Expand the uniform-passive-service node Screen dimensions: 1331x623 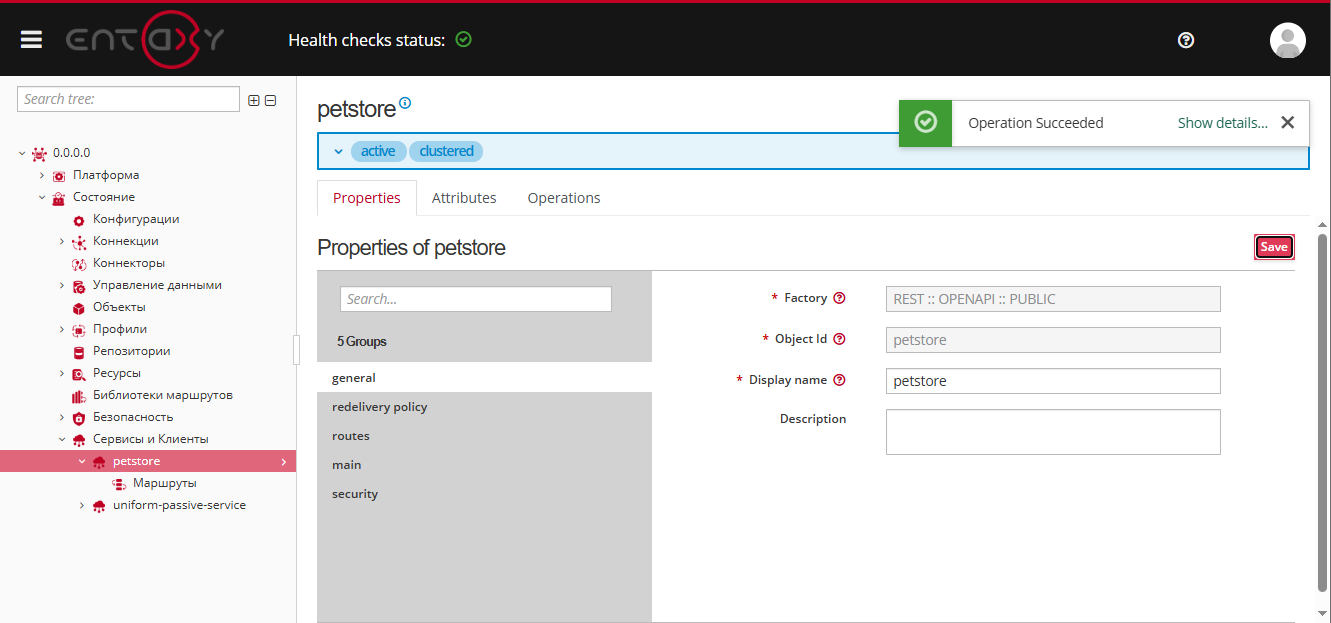click(82, 505)
